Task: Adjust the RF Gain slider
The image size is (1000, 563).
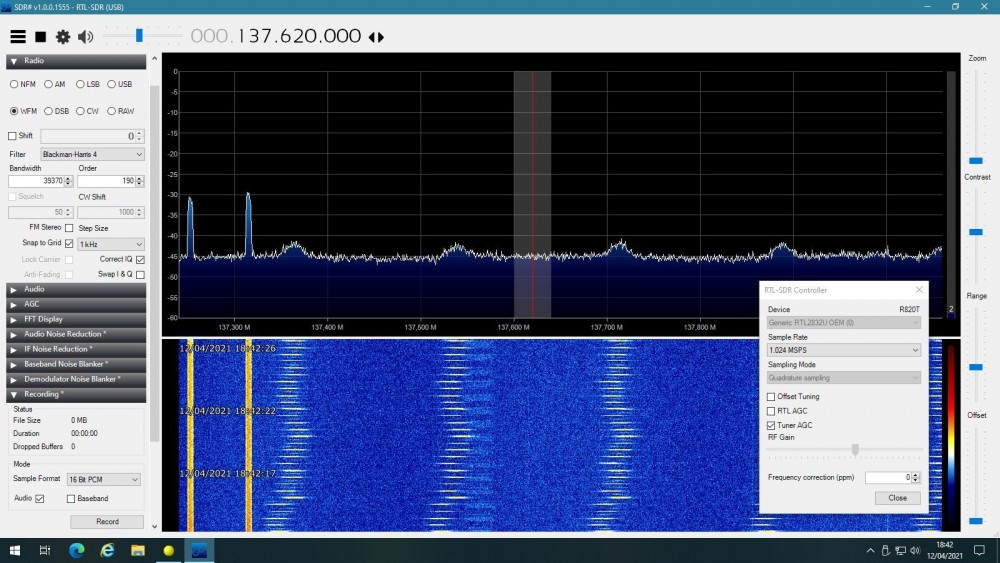Action: [855, 450]
